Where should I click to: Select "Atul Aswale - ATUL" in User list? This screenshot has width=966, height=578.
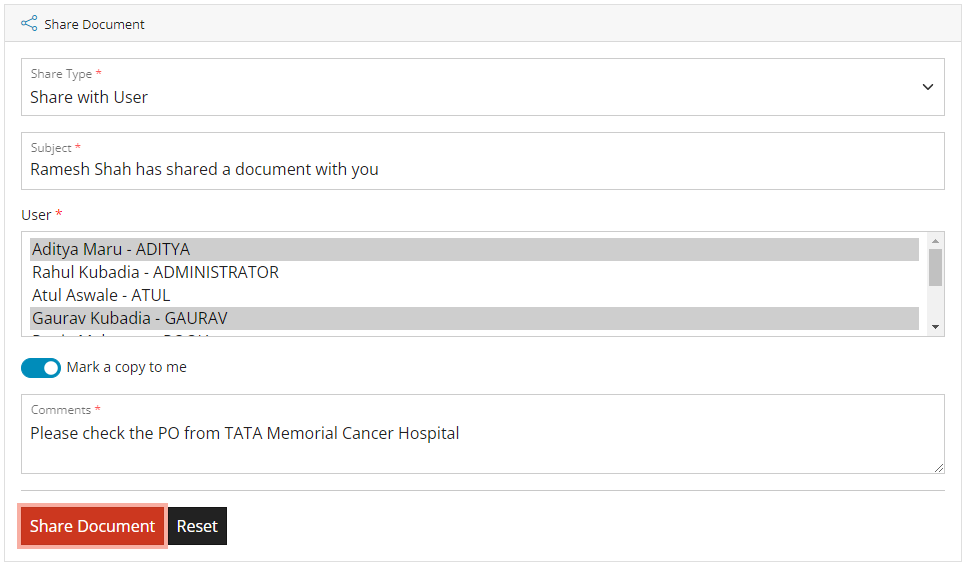click(x=100, y=294)
